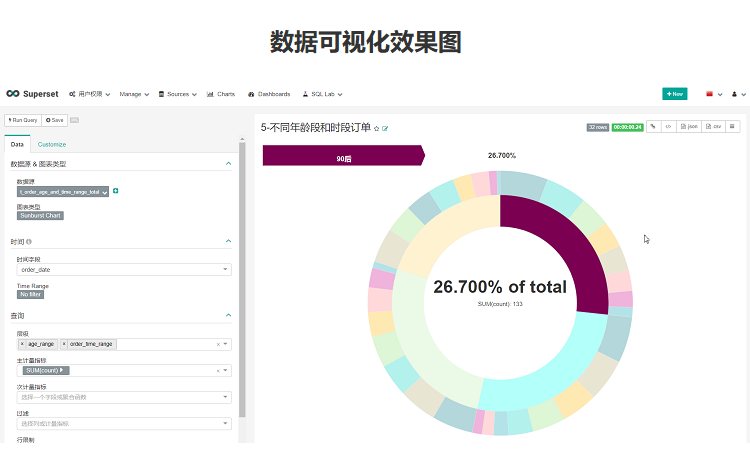This screenshot has width=750, height=450.
Task: Open the chart actions hamburger menu
Action: point(732,127)
